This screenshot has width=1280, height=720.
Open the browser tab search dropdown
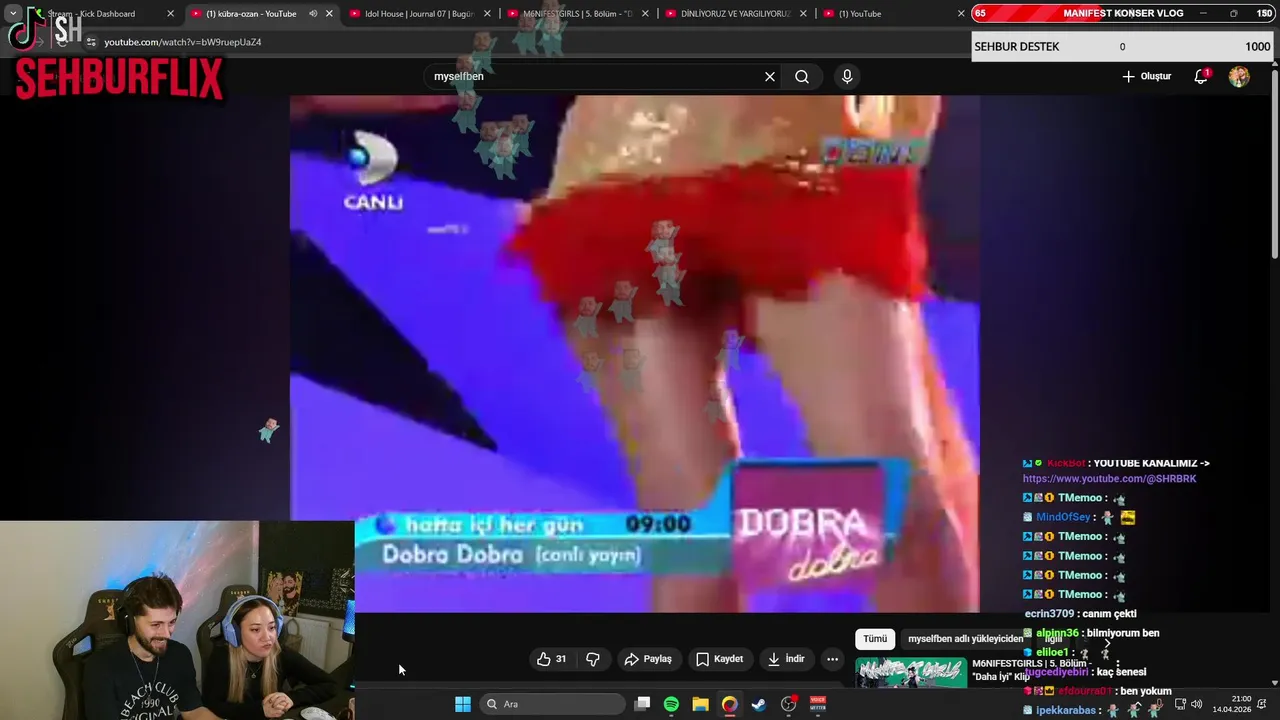(x=13, y=14)
